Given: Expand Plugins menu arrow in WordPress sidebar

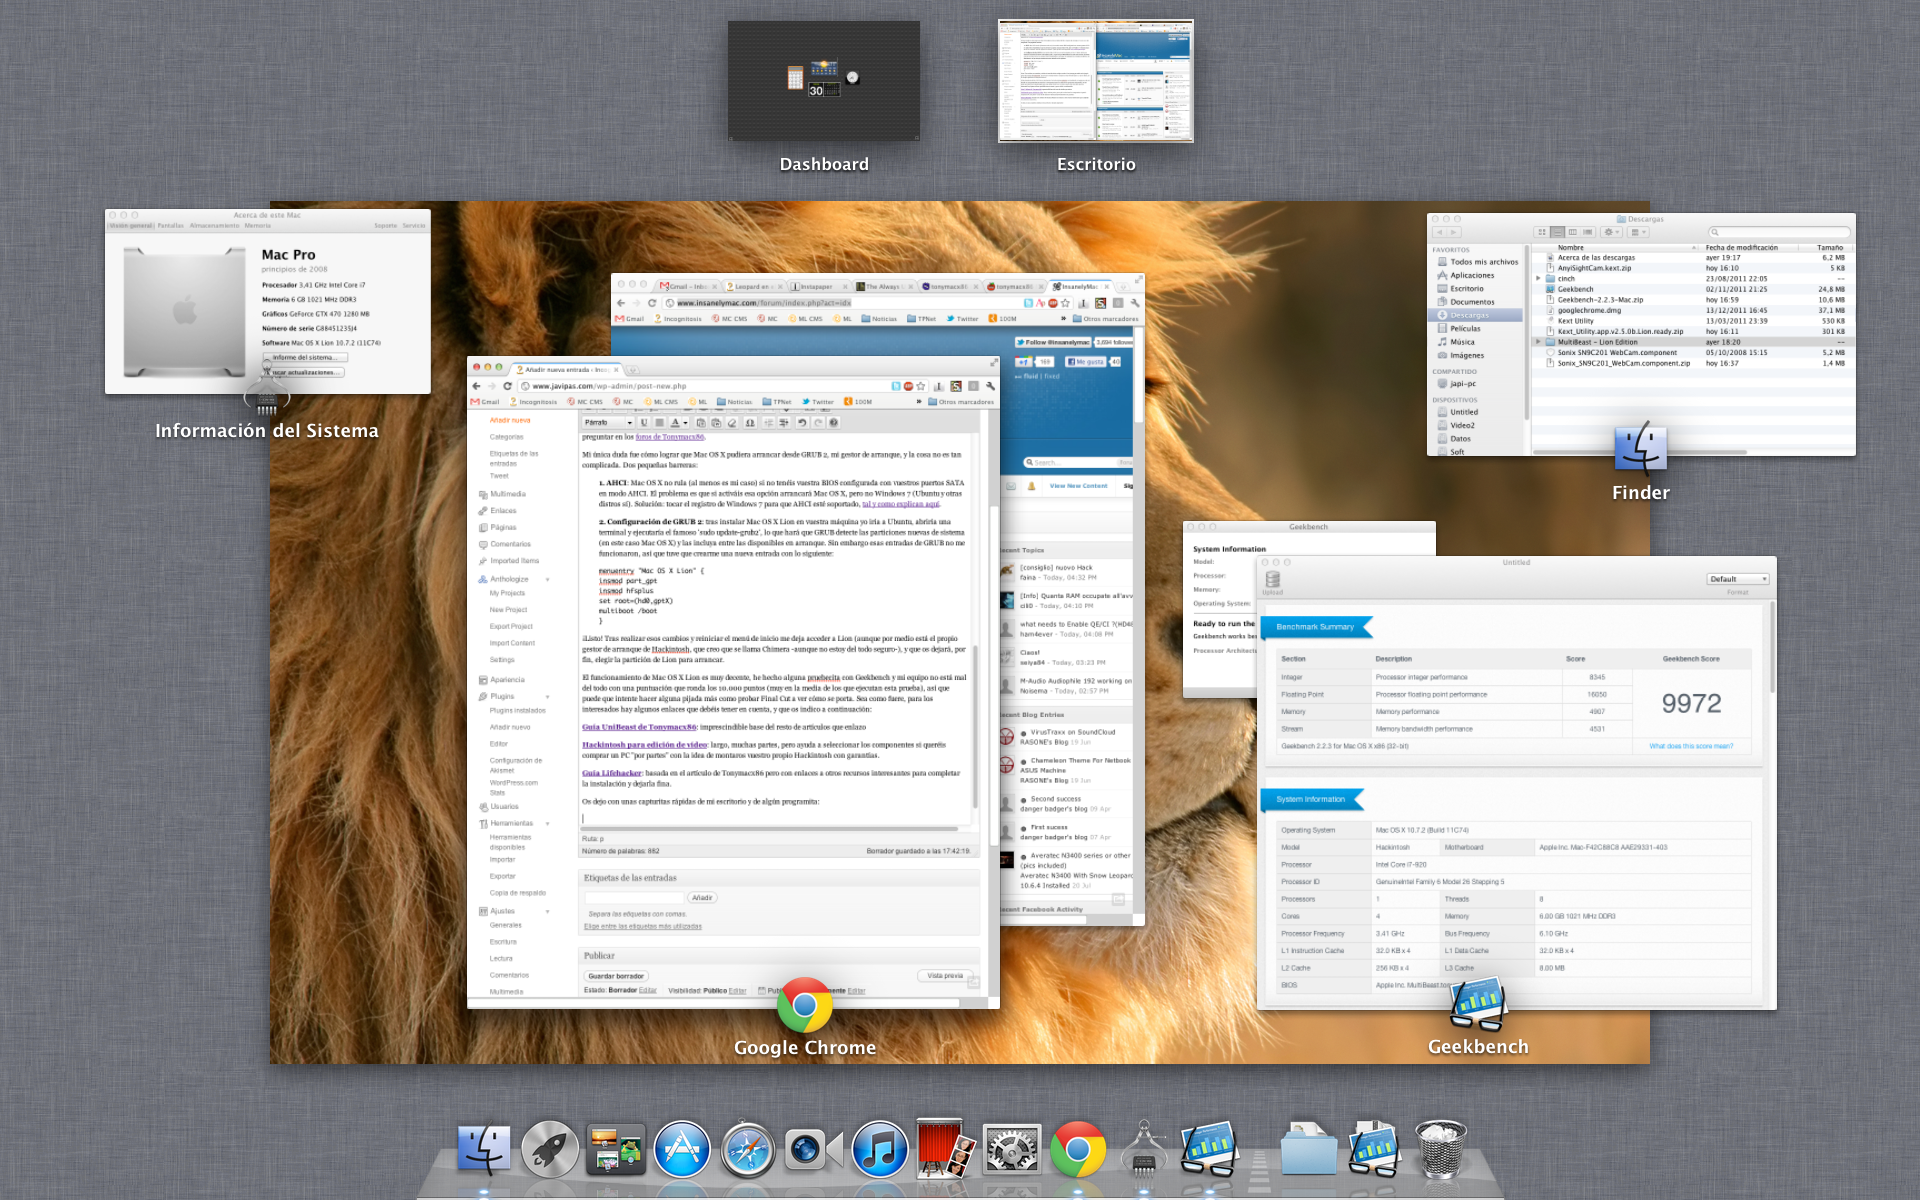Looking at the screenshot, I should 547,697.
